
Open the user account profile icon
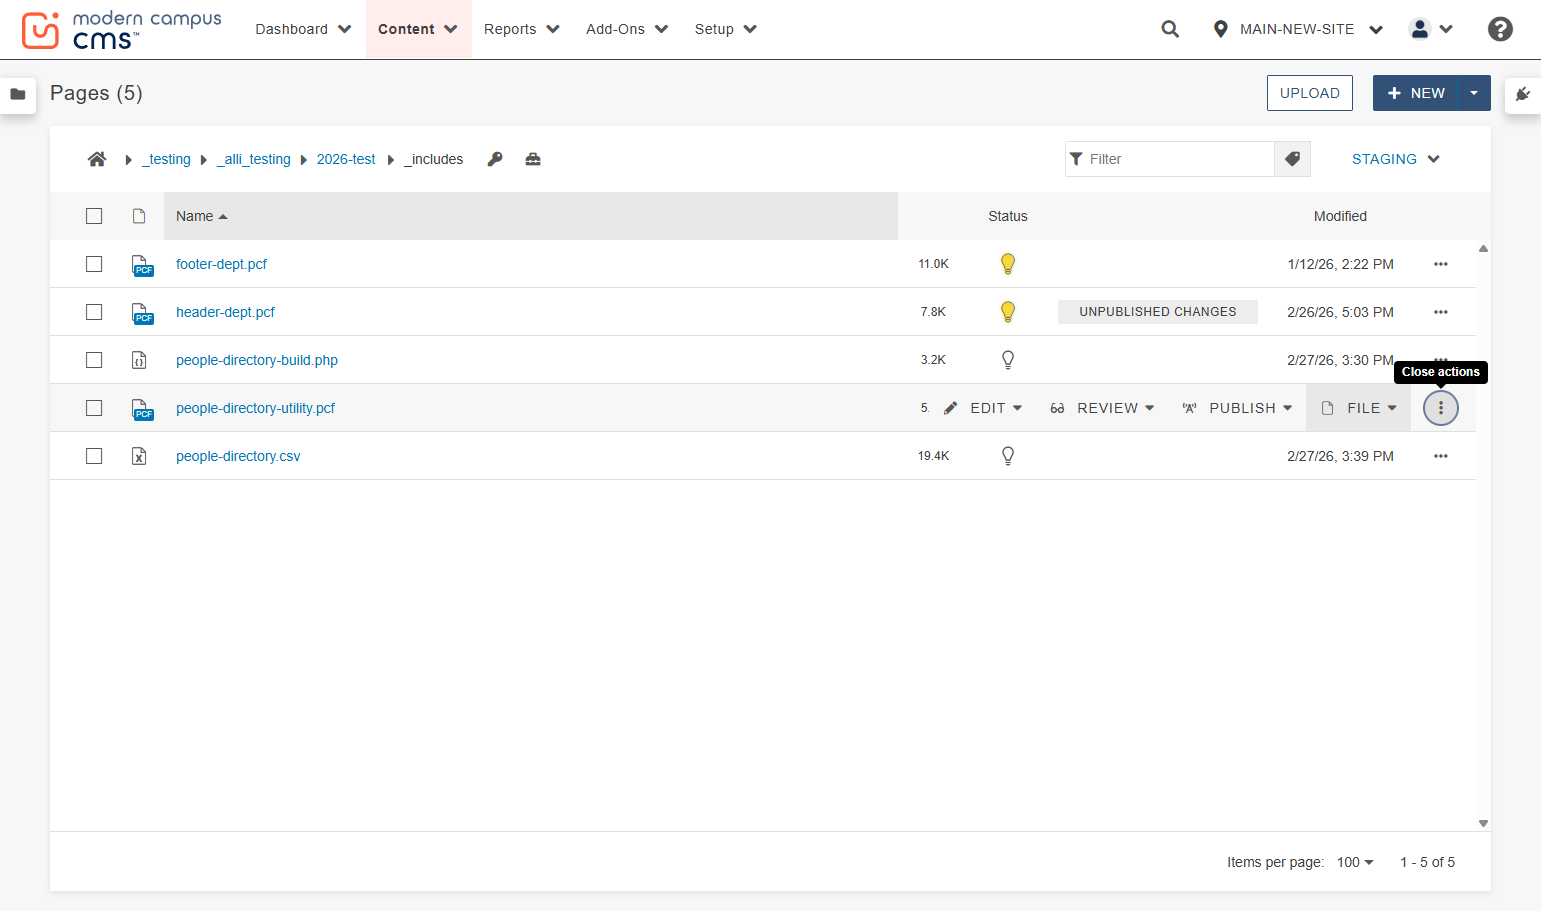(1420, 29)
